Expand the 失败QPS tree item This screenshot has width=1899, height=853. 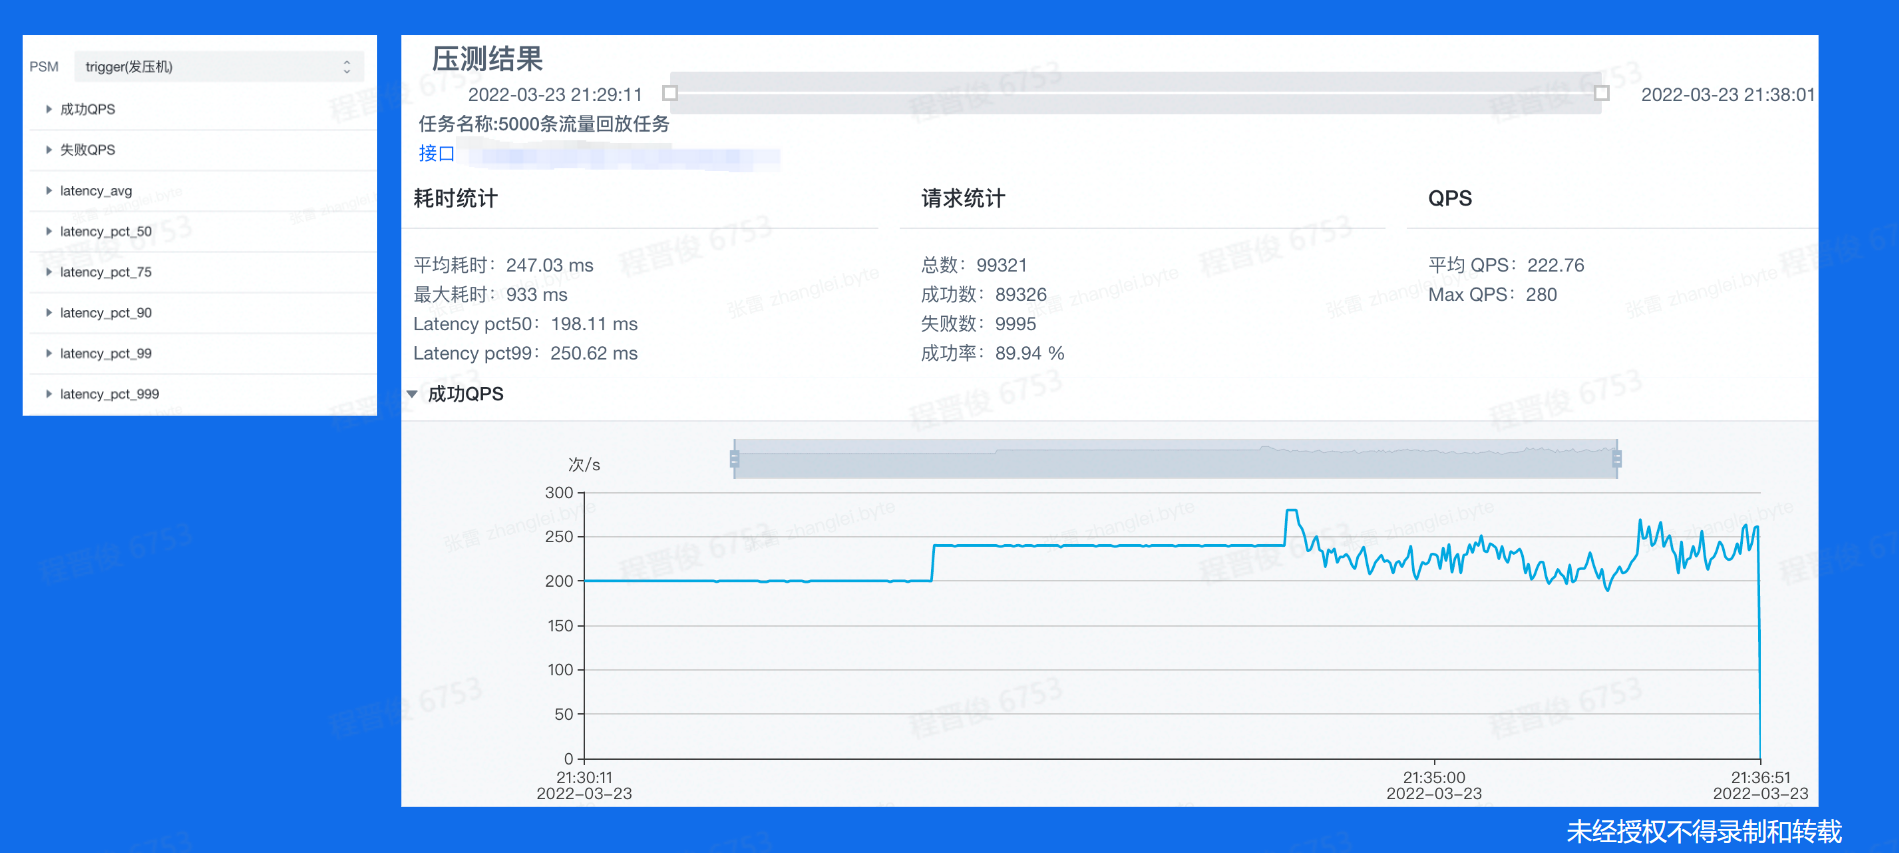49,150
